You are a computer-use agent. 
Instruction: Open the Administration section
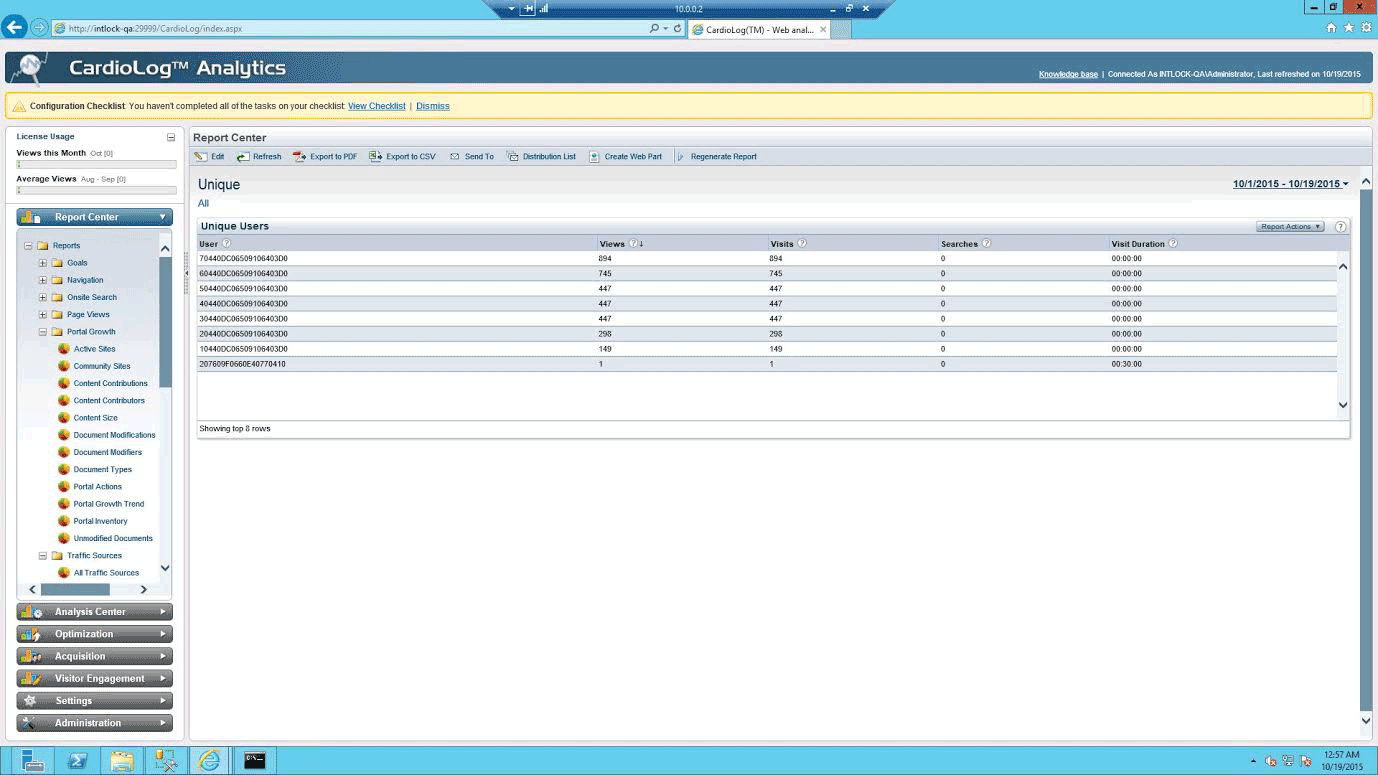94,723
